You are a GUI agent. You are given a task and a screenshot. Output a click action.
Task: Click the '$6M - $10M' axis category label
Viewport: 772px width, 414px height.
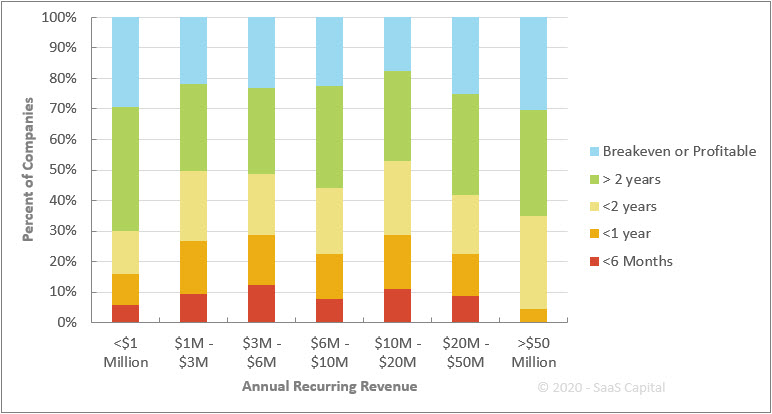[329, 352]
